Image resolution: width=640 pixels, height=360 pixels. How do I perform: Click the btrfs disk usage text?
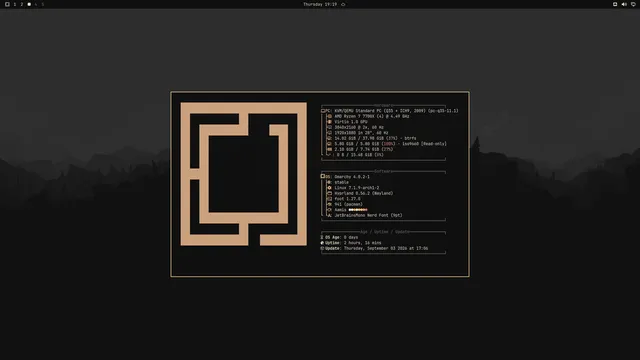[x=376, y=138]
